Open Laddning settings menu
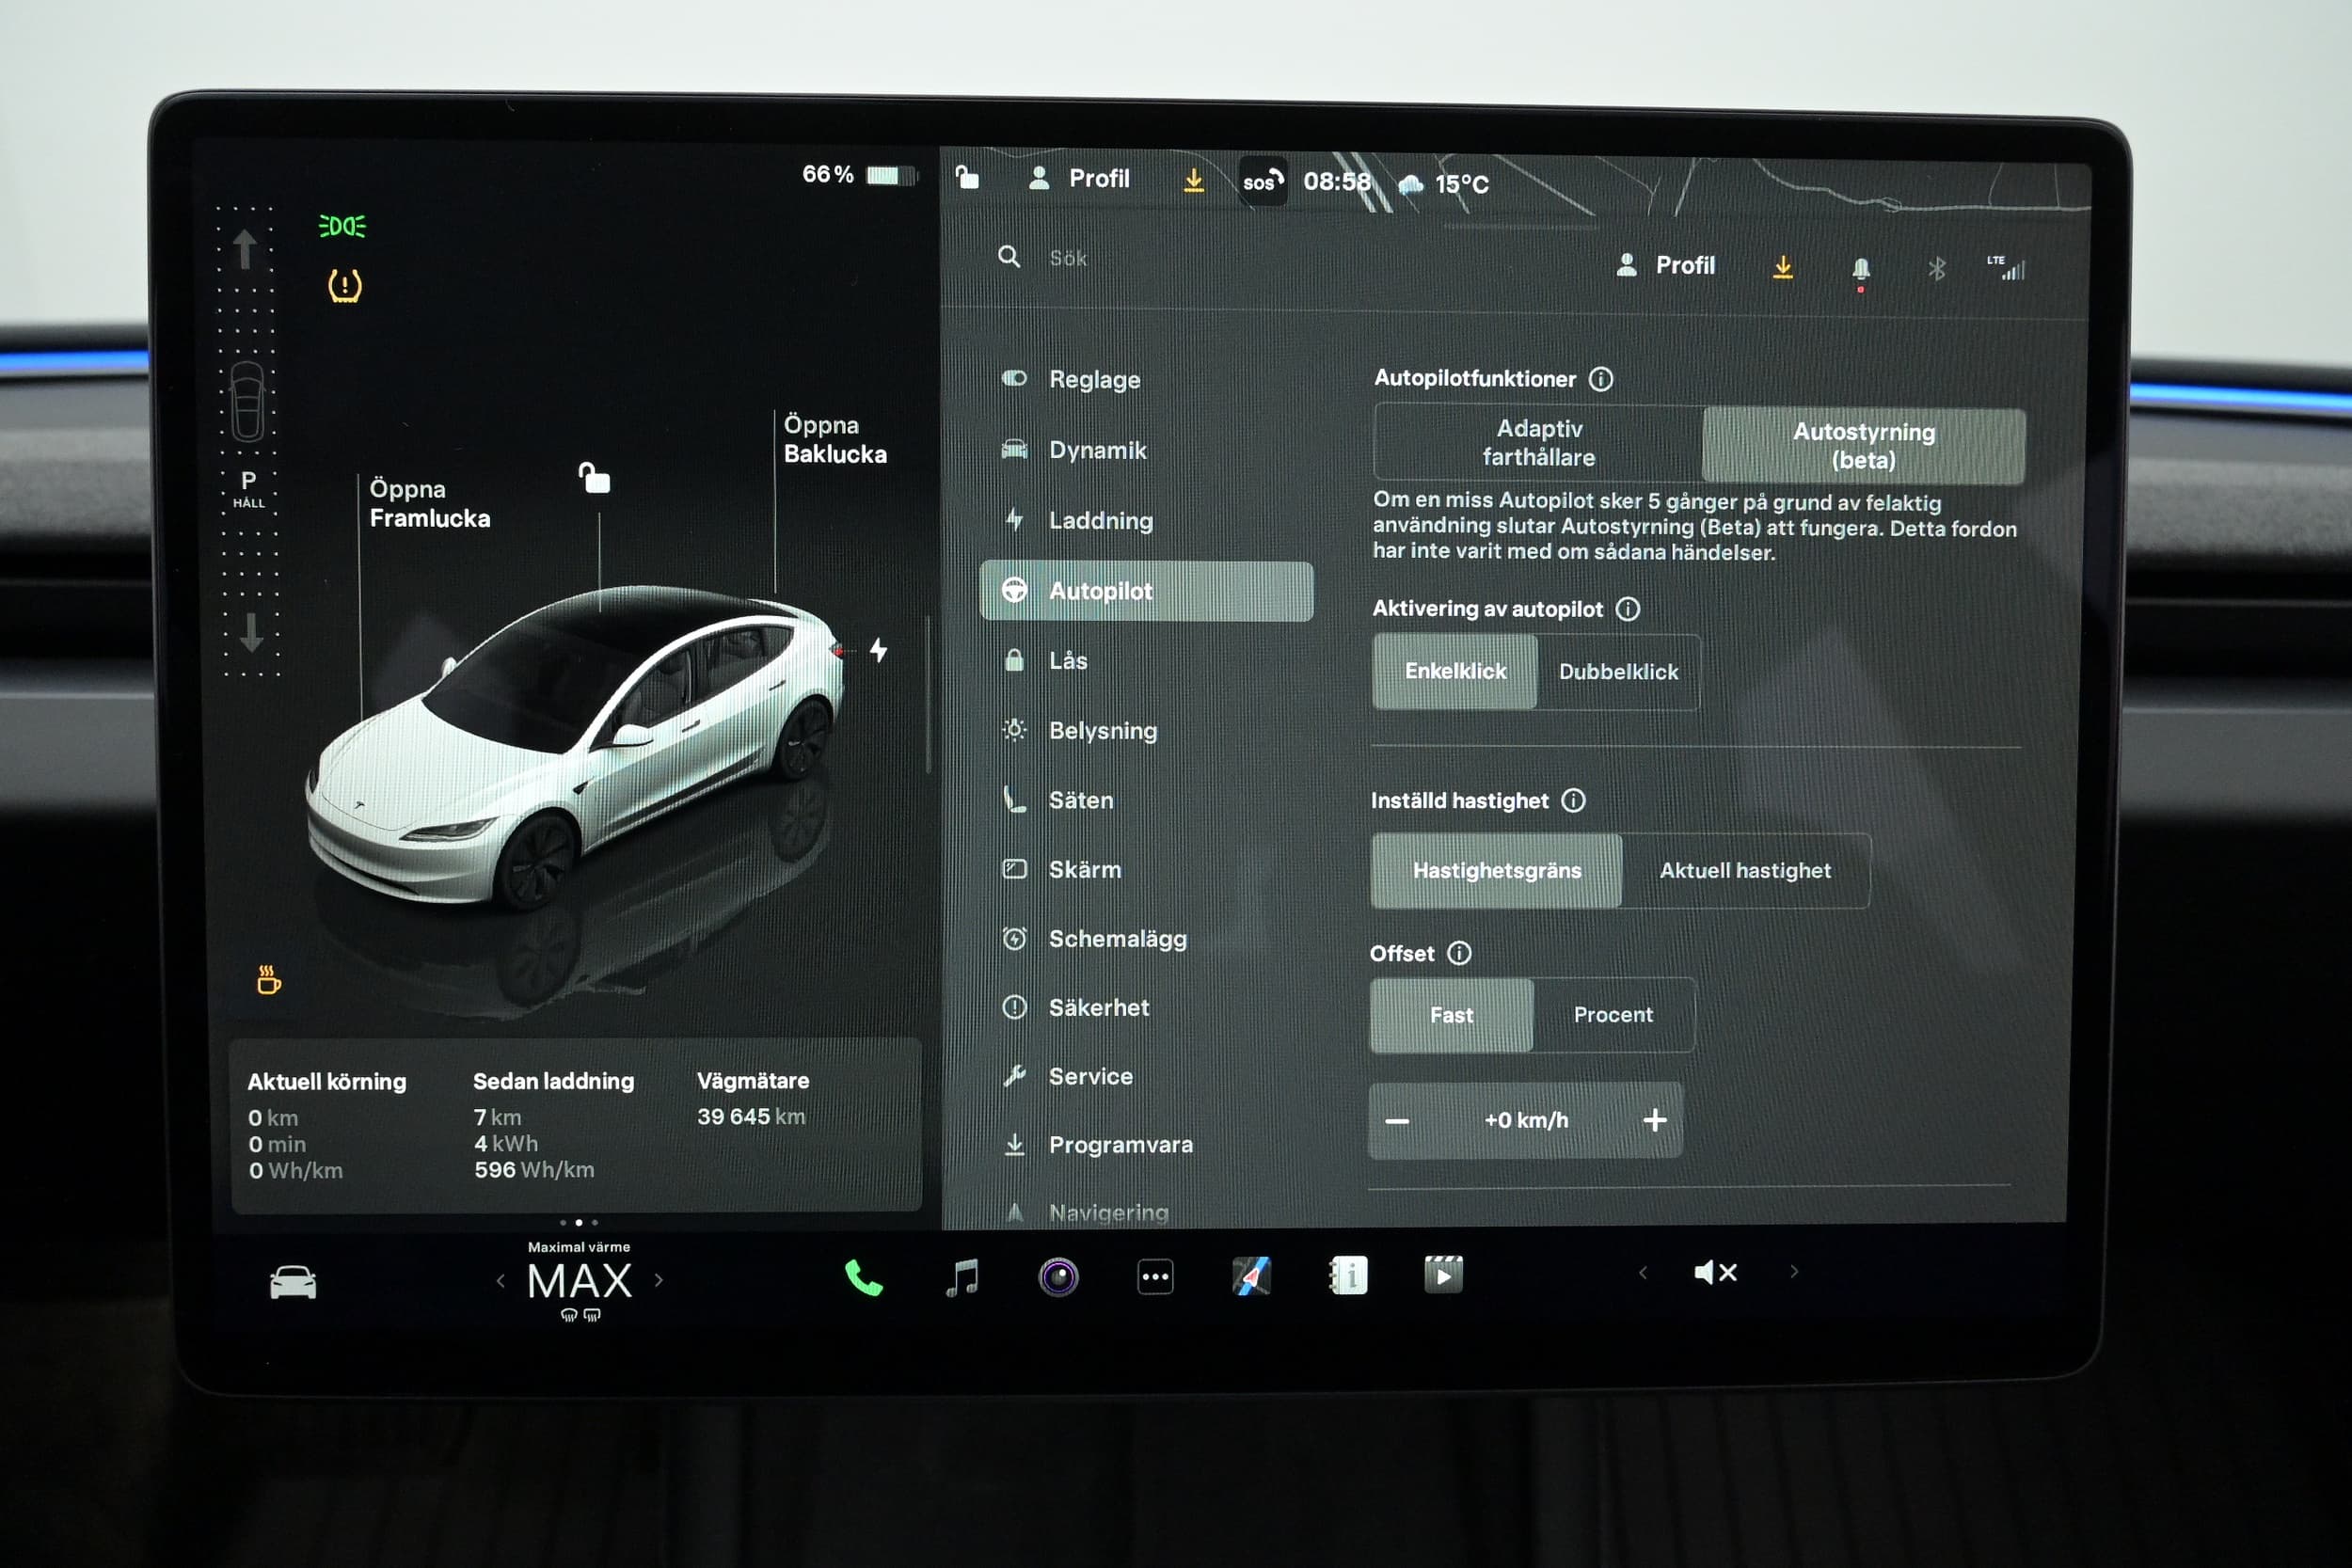The image size is (2352, 1568). point(1146,521)
